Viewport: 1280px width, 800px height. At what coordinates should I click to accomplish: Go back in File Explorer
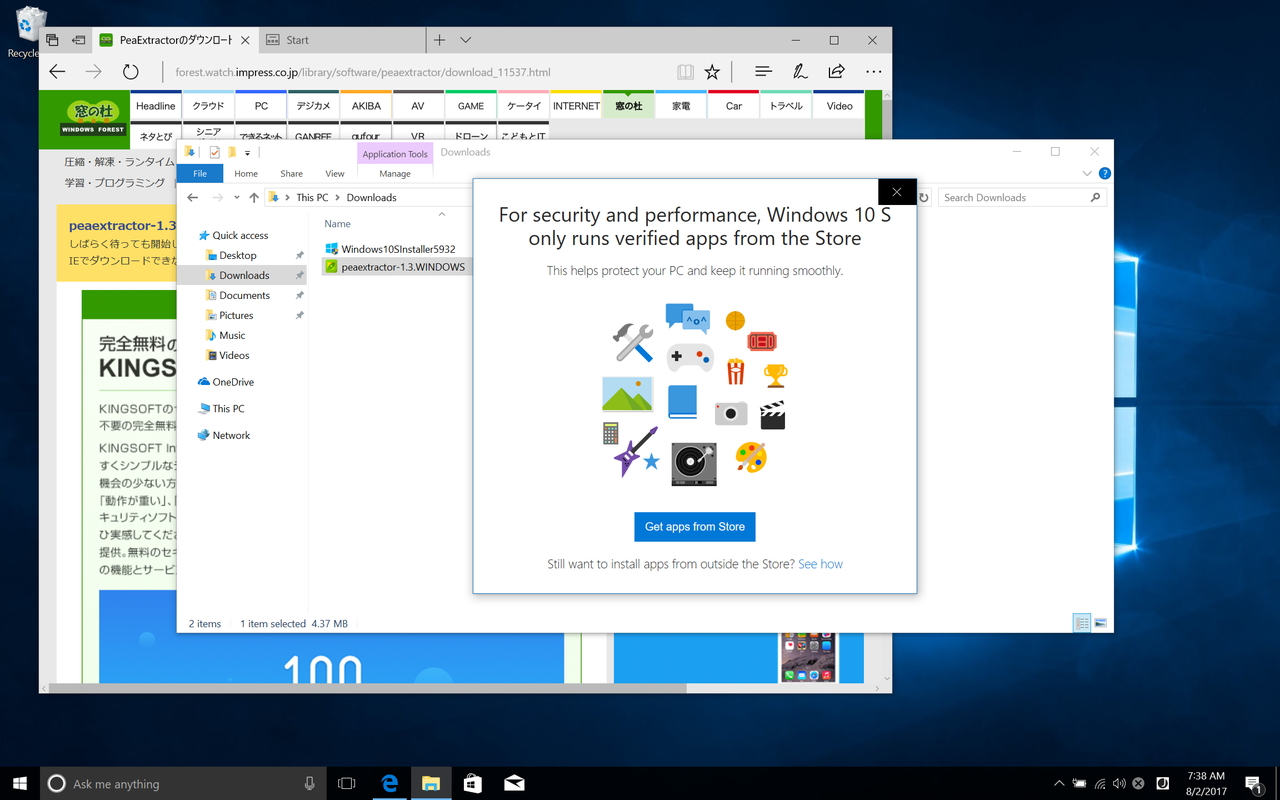tap(193, 197)
